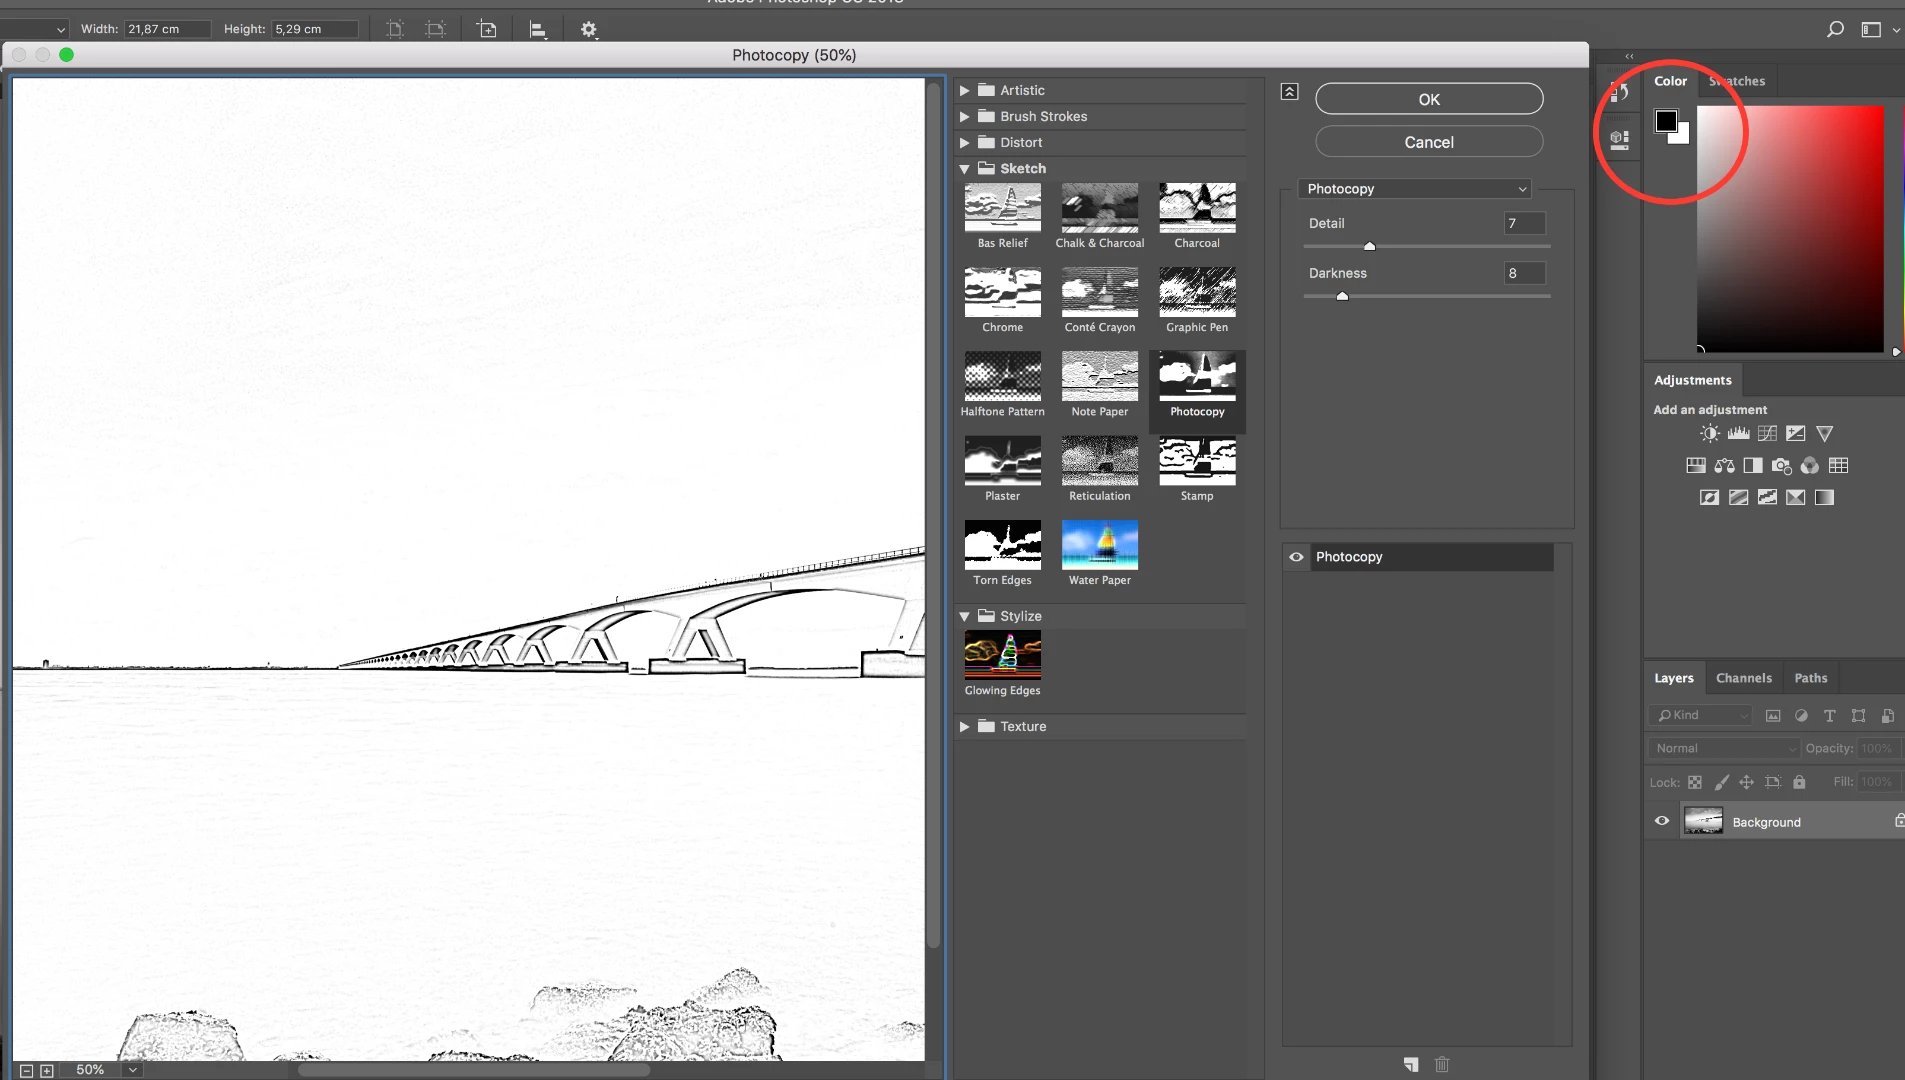1905x1080 pixels.
Task: Add a Curves adjustment
Action: [1768, 433]
